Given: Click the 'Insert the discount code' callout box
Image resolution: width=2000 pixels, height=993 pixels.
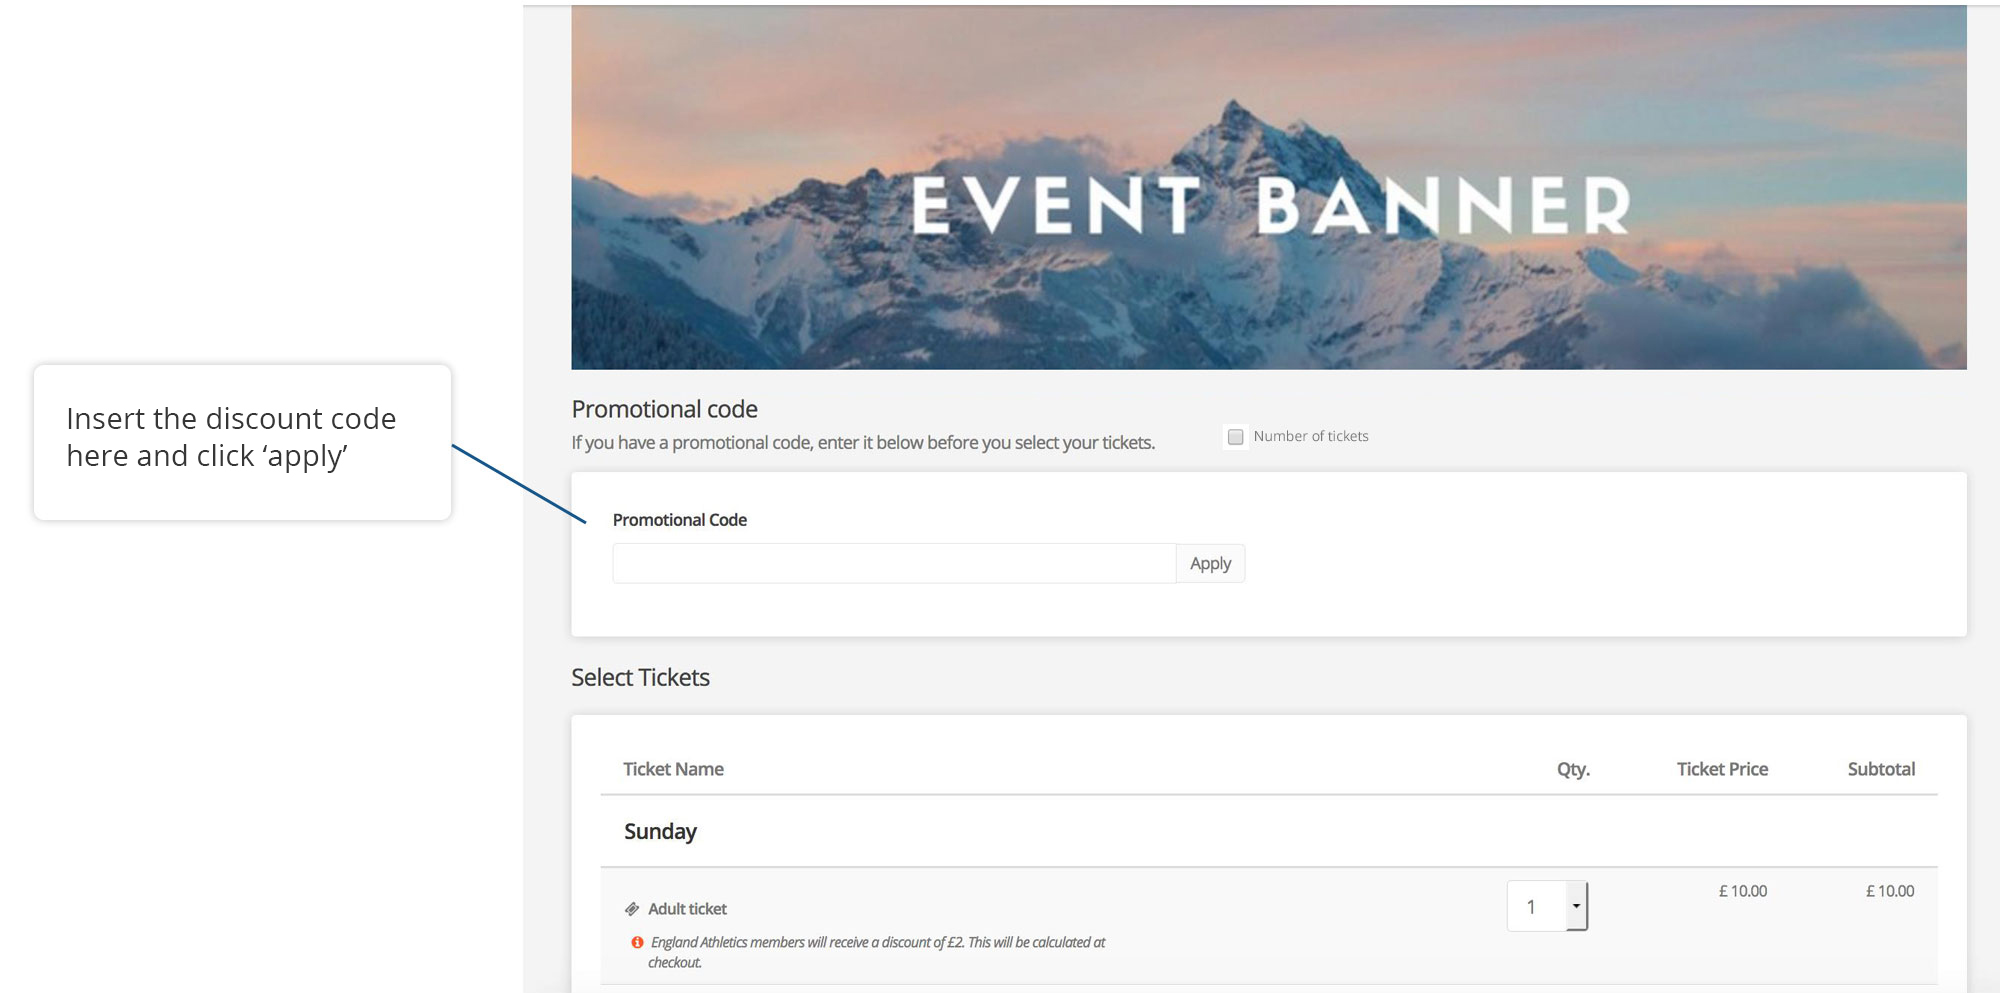Looking at the screenshot, I should [x=242, y=441].
